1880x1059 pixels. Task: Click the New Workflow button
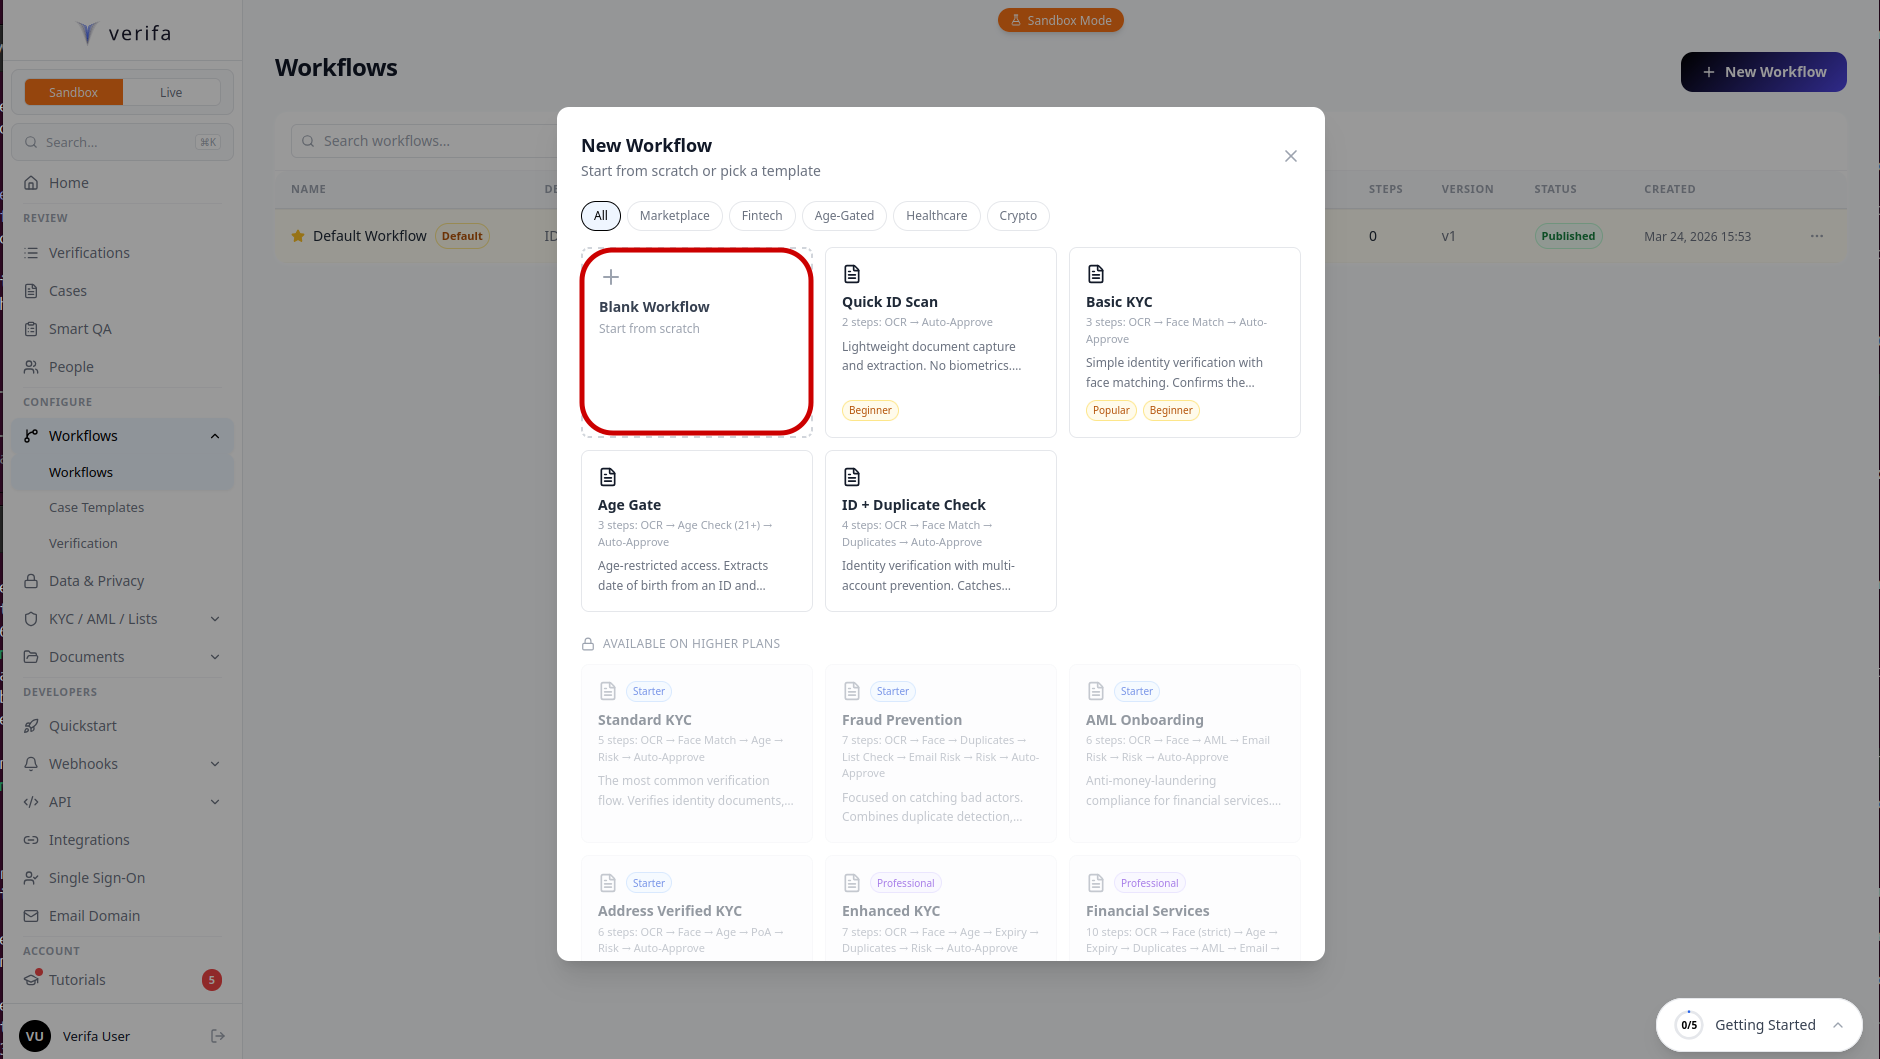[1763, 71]
